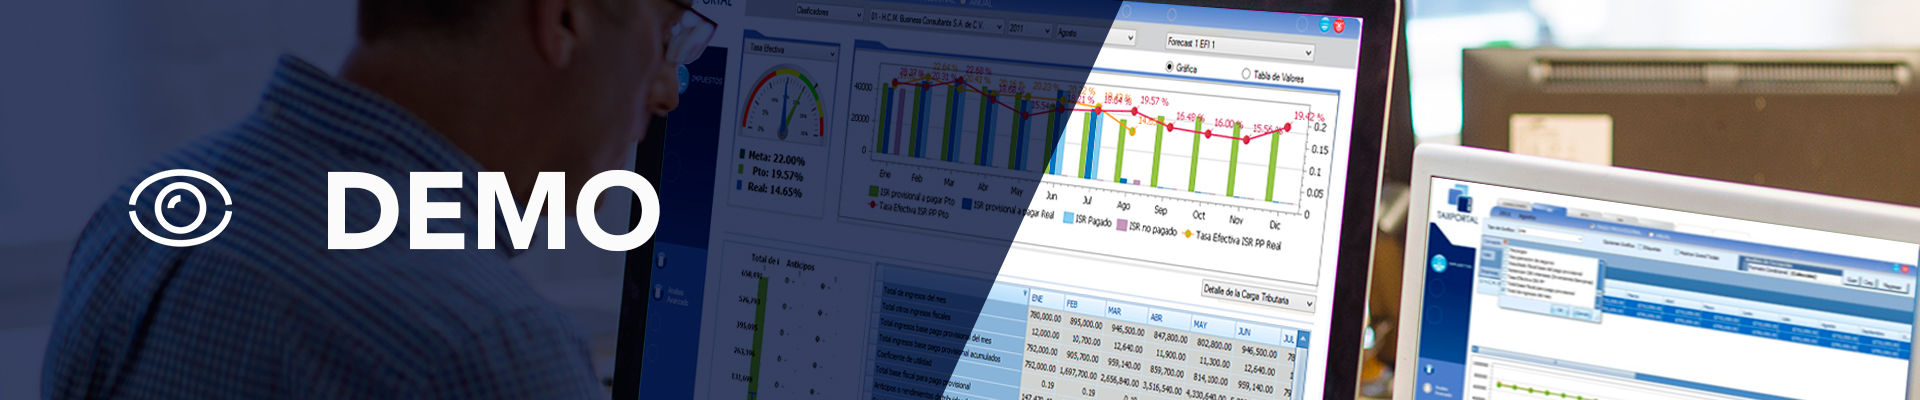The image size is (1920, 400).
Task: Click the ISR Pagado legend swatch
Action: pyautogui.click(x=1068, y=218)
